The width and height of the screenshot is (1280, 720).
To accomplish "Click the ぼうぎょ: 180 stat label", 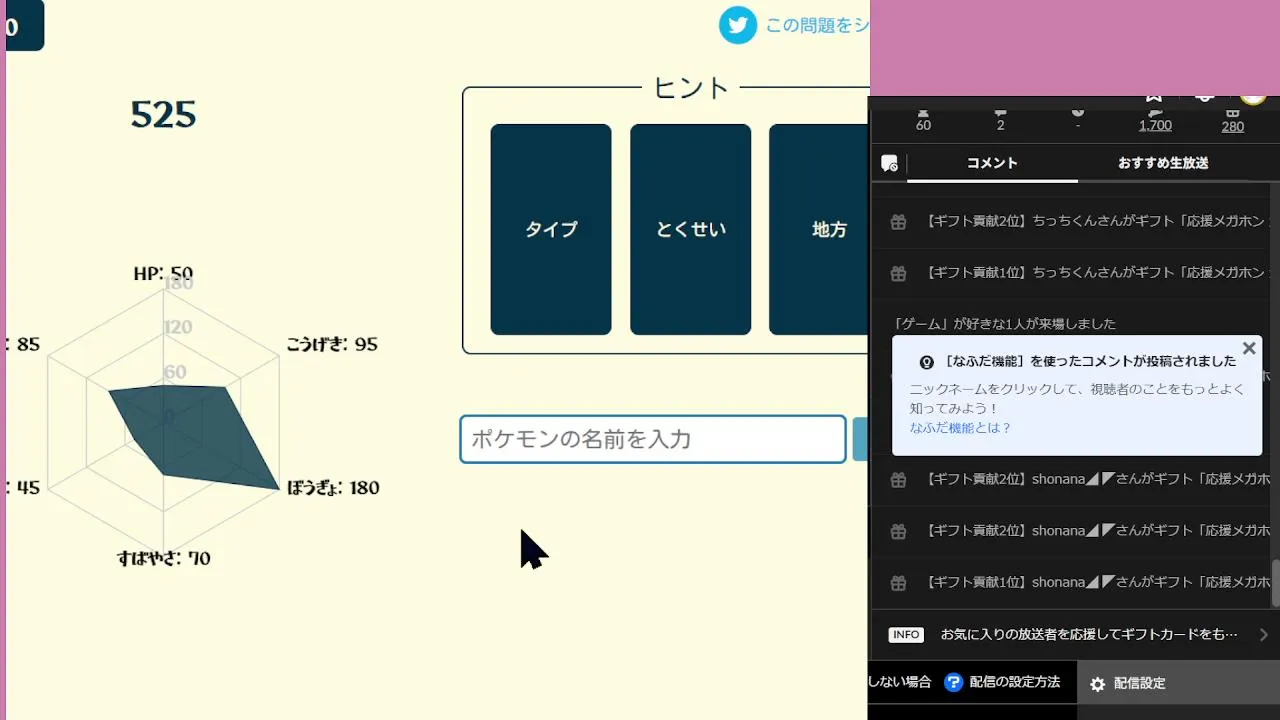I will tap(333, 488).
